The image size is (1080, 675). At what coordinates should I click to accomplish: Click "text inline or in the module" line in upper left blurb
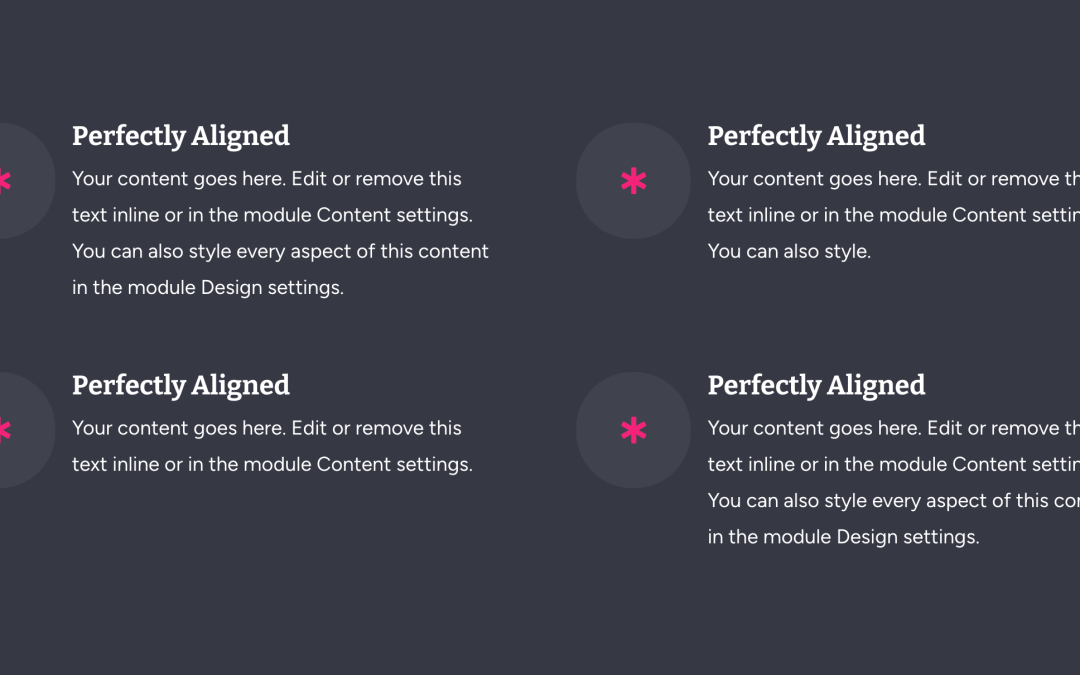273,215
